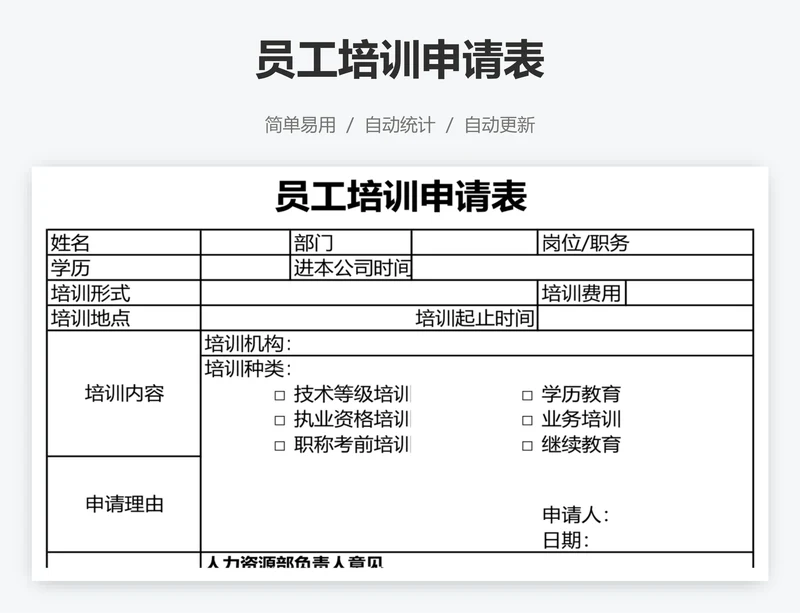
Task: Click the 简单易用 subtitle text
Action: tap(300, 125)
